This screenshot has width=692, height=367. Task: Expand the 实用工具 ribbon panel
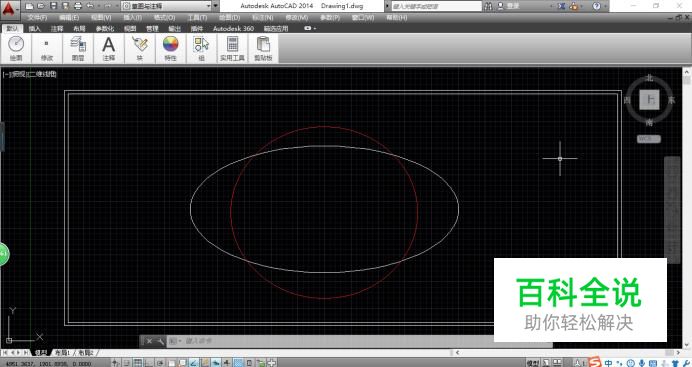pyautogui.click(x=232, y=49)
